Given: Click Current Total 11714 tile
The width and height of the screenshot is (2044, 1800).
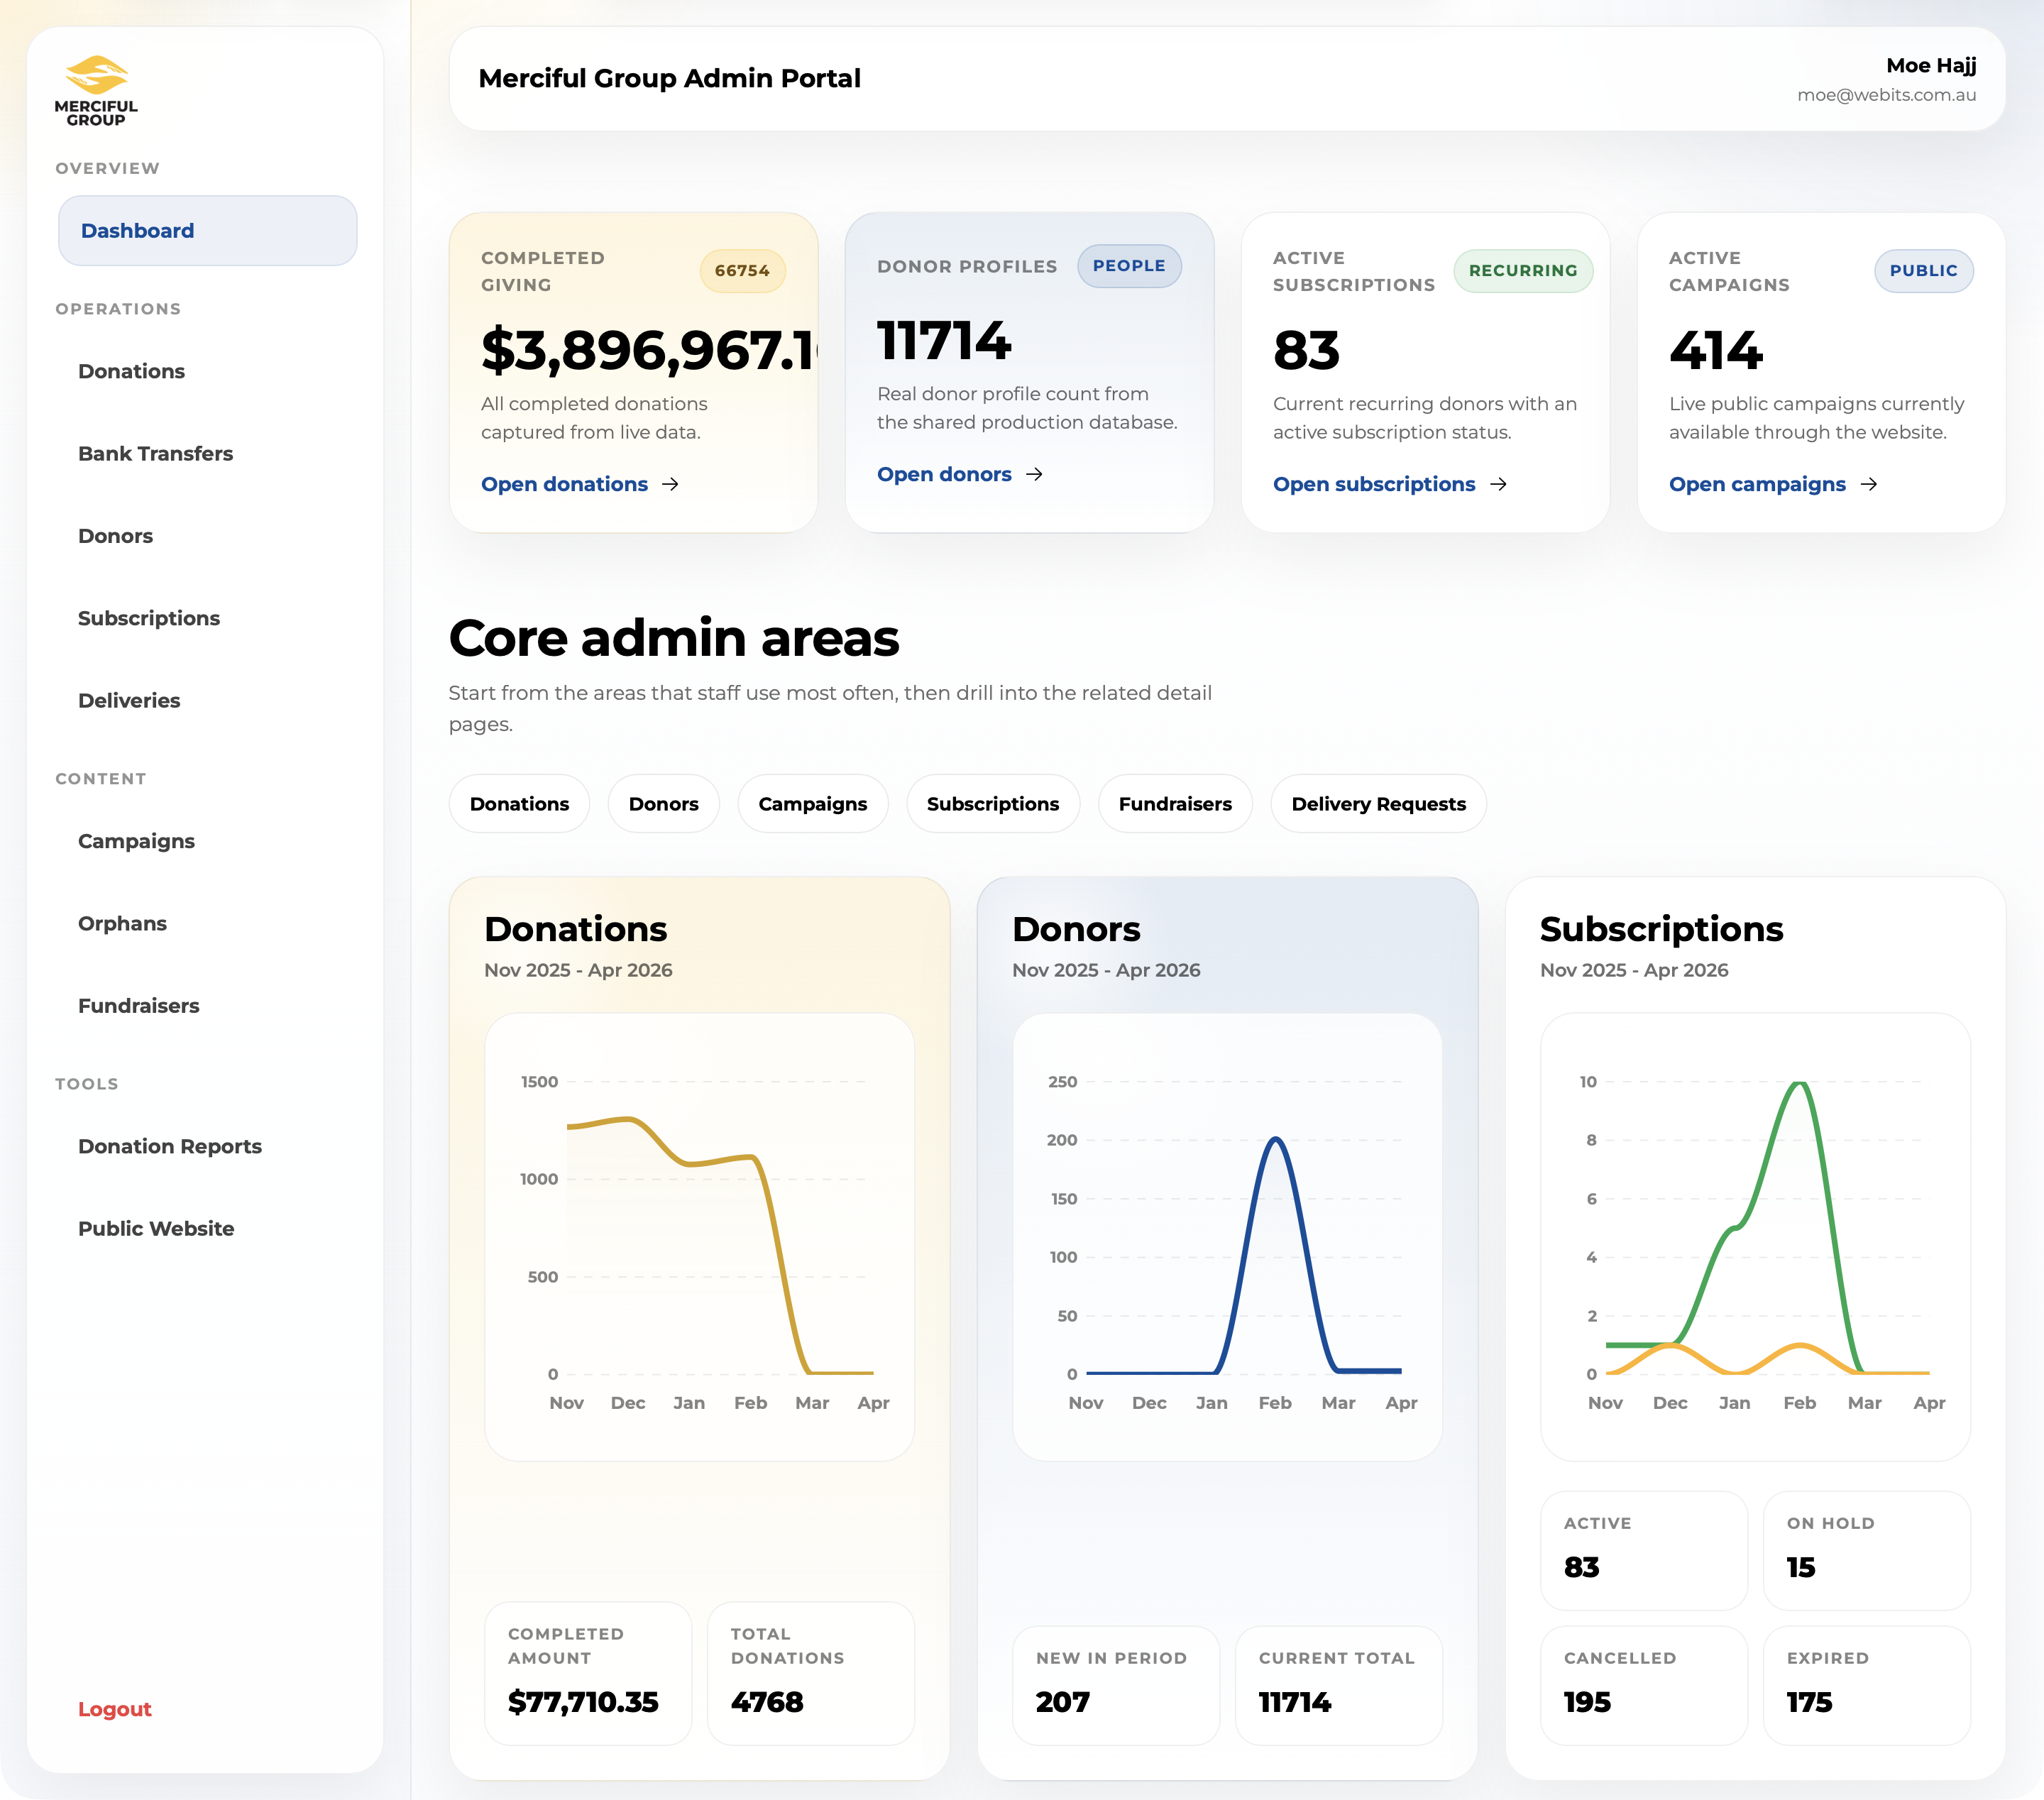Looking at the screenshot, I should (x=1338, y=1685).
